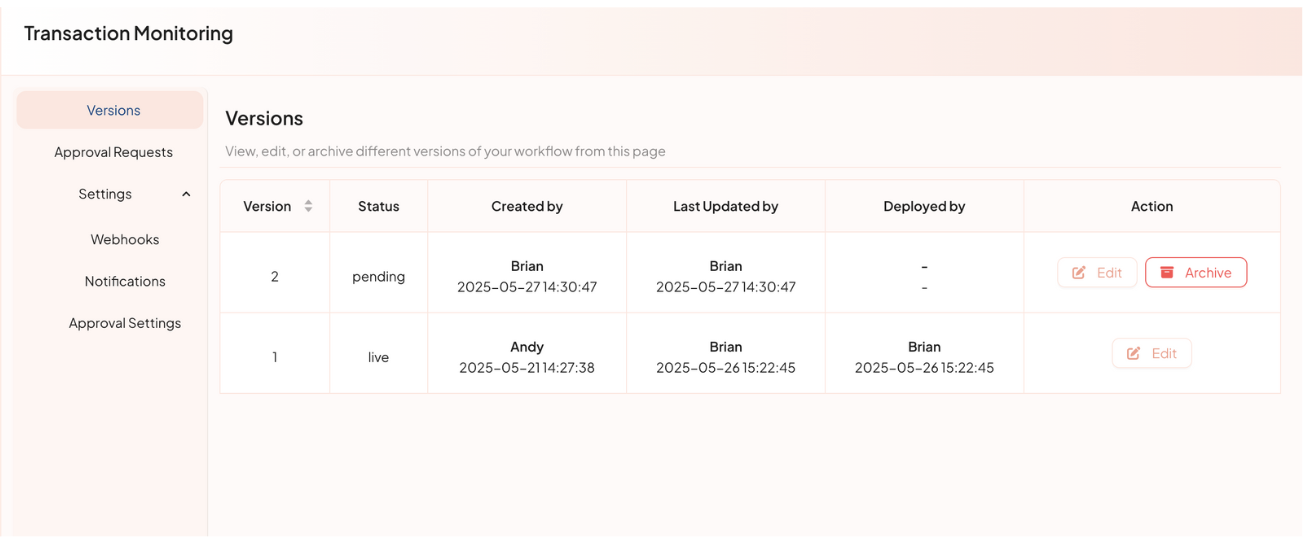This screenshot has height=540, width=1308.
Task: Open the Webhooks settings page
Action: 125,240
